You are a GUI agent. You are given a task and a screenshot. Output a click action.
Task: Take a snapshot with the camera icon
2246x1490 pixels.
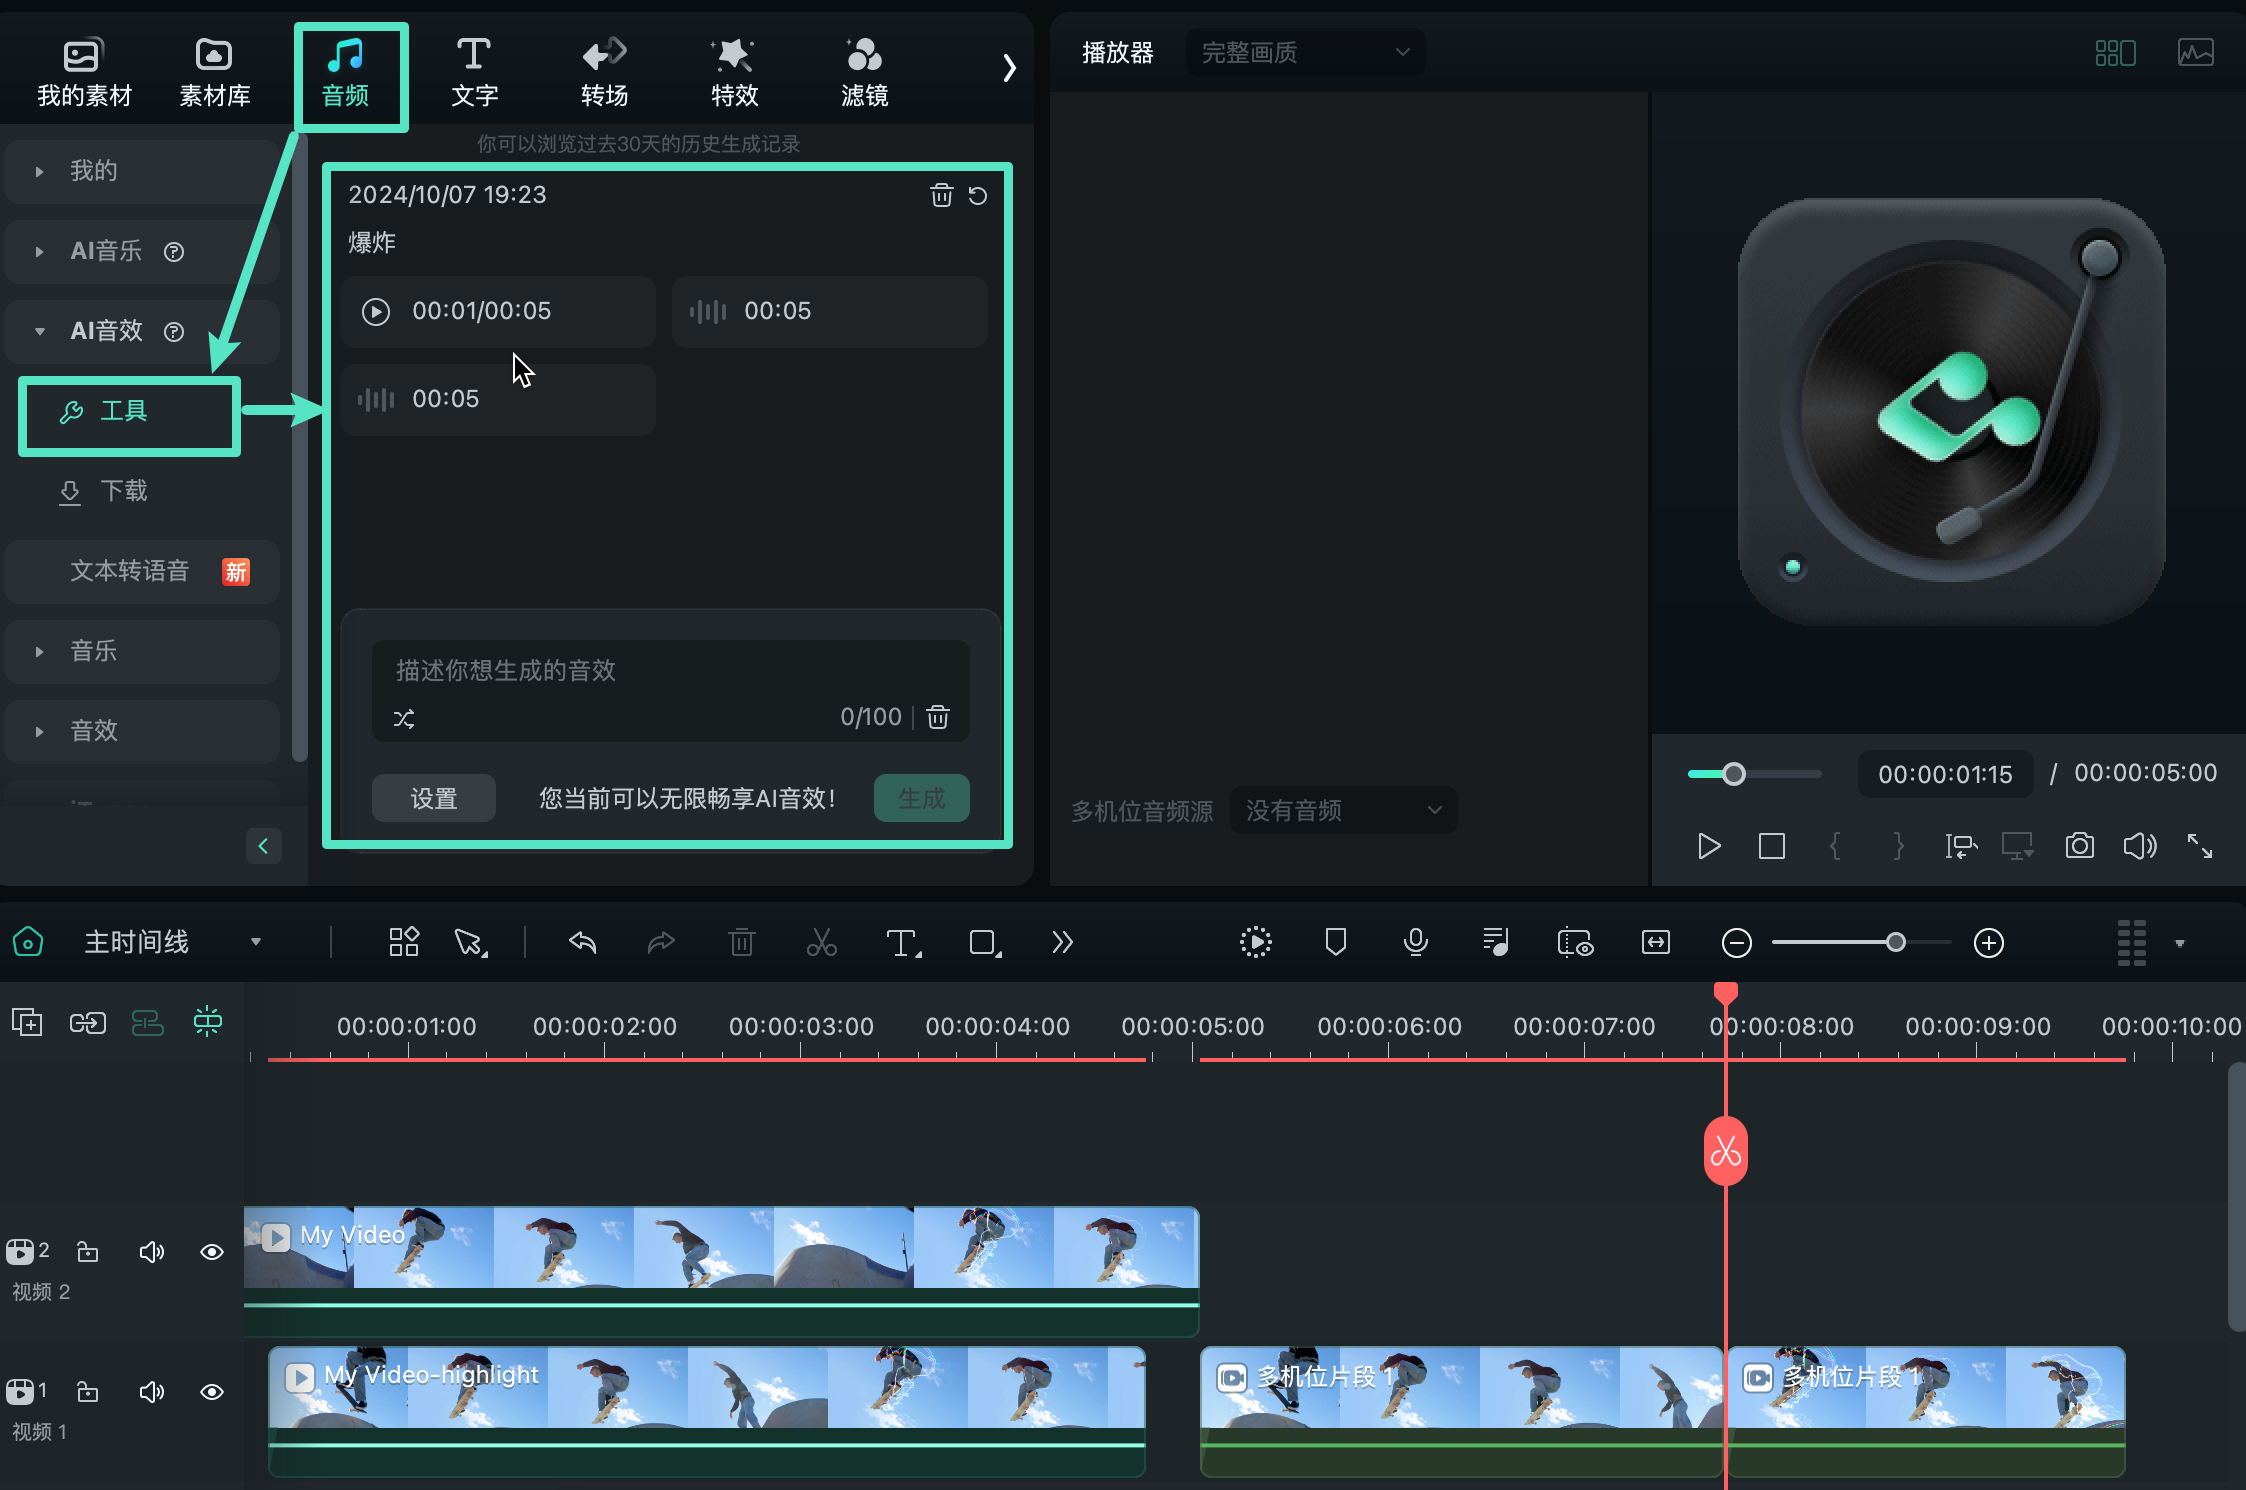point(2078,846)
